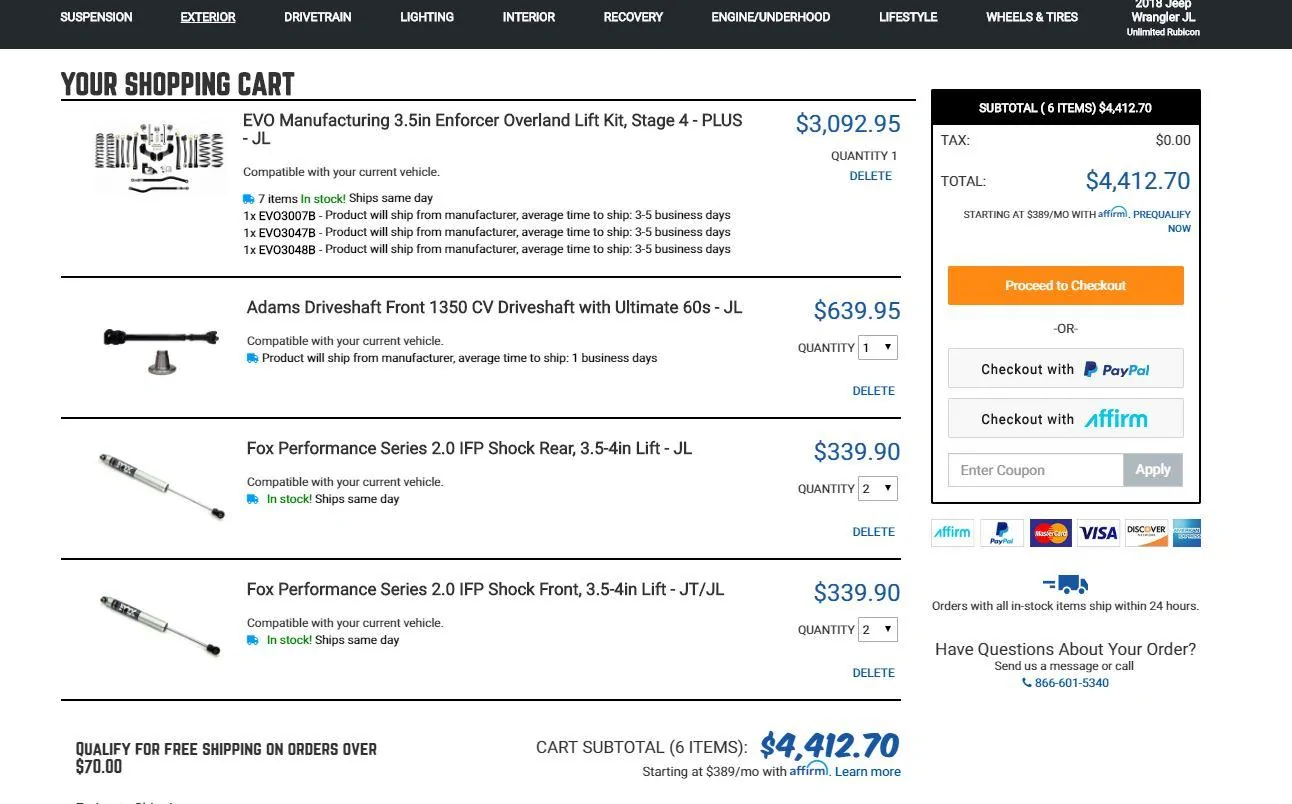Open the Engine/Underhood menu
Screen dimensions: 1292x804
tap(771, 17)
